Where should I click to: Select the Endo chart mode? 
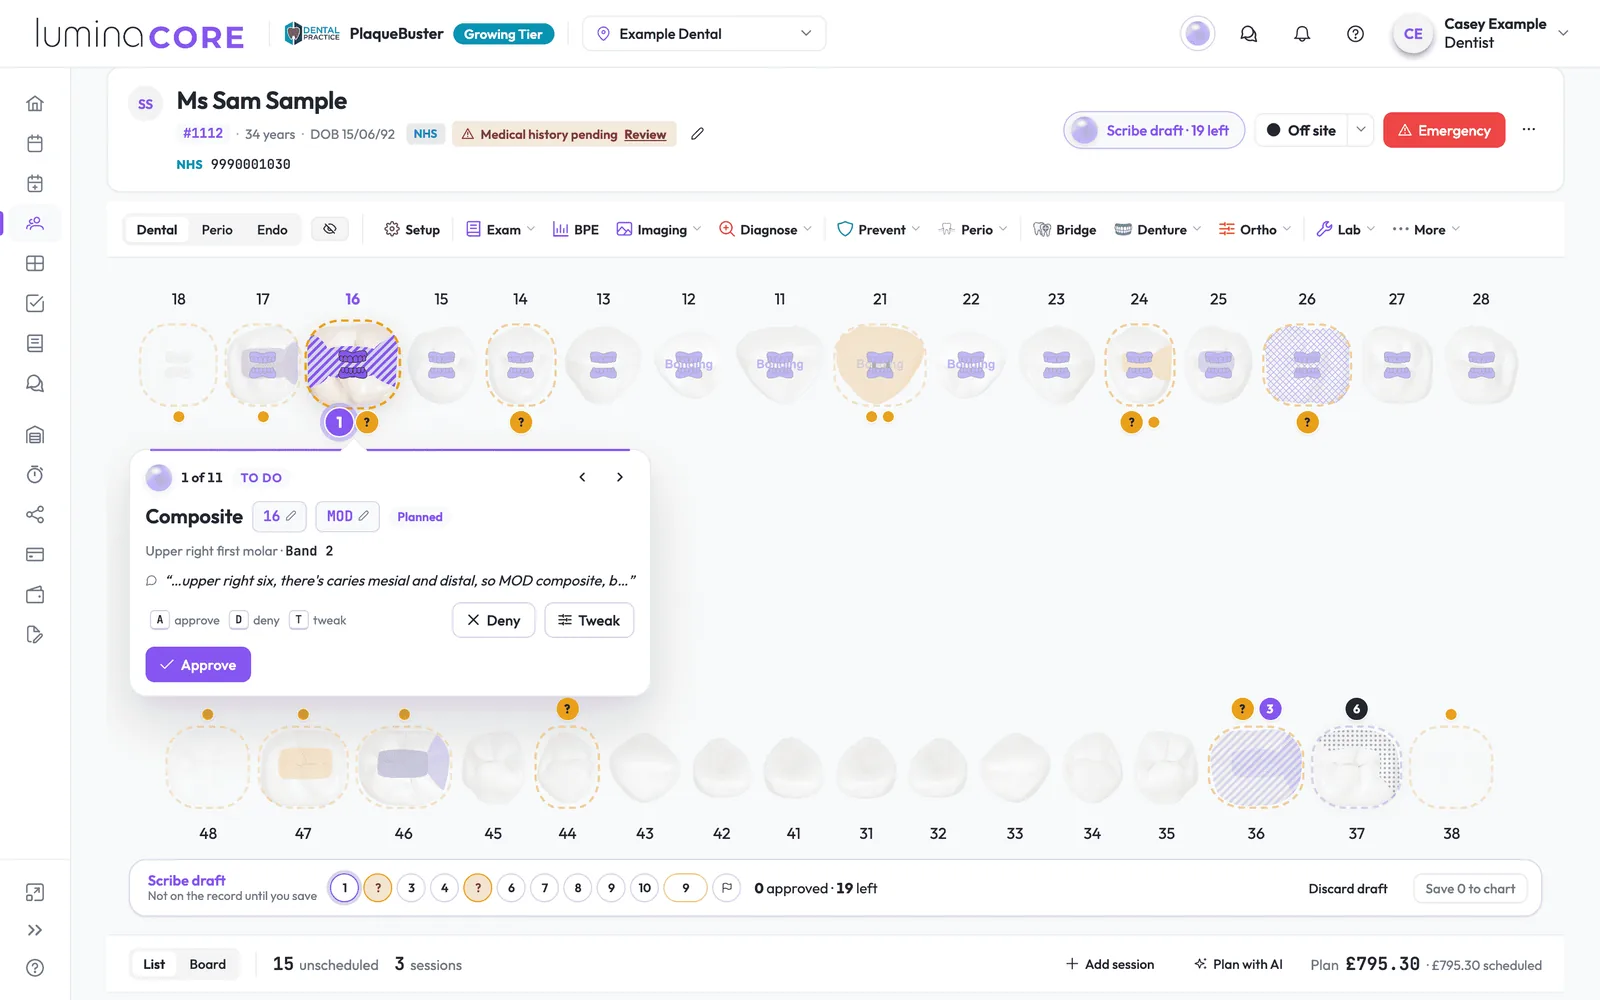tap(272, 230)
